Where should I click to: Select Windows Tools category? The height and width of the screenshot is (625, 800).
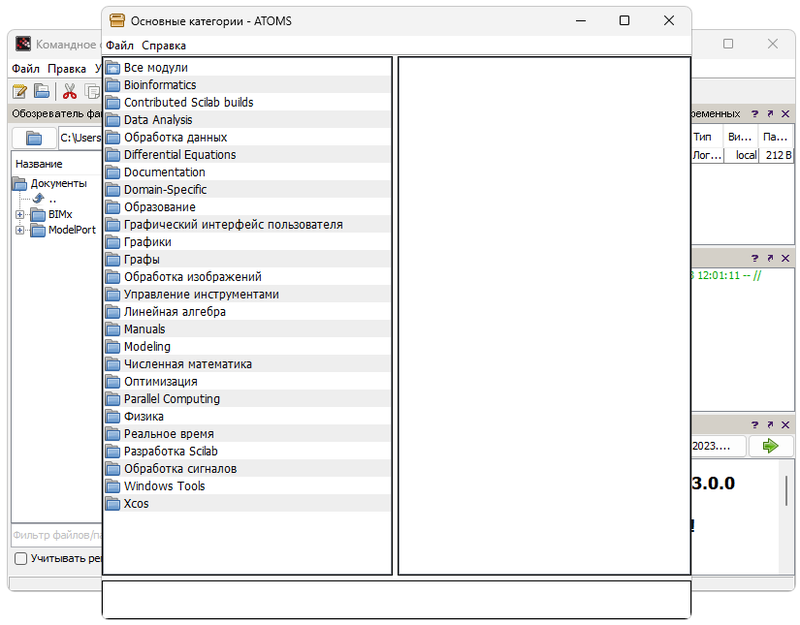pos(247,486)
